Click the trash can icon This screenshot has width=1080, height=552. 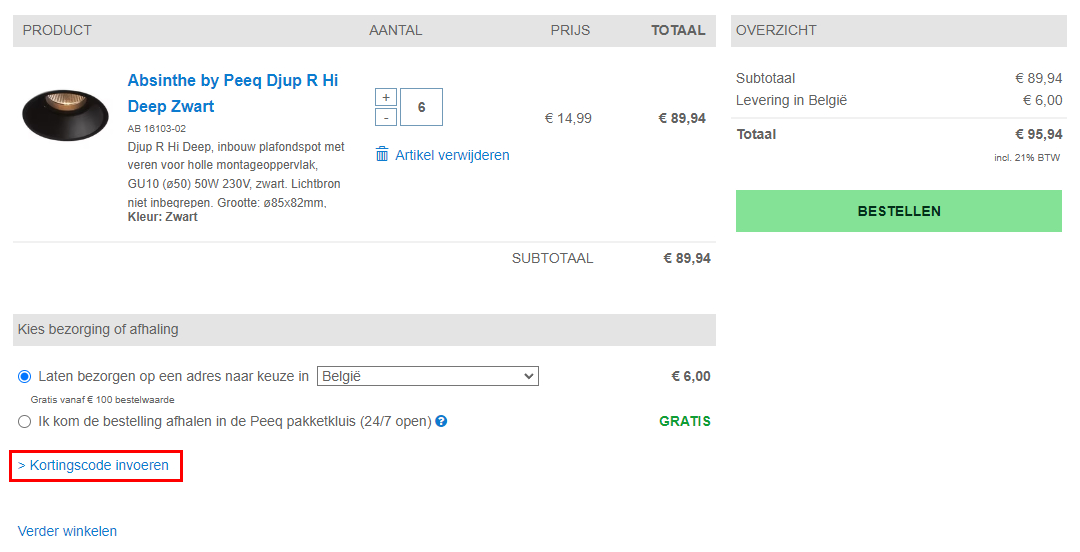coord(382,155)
